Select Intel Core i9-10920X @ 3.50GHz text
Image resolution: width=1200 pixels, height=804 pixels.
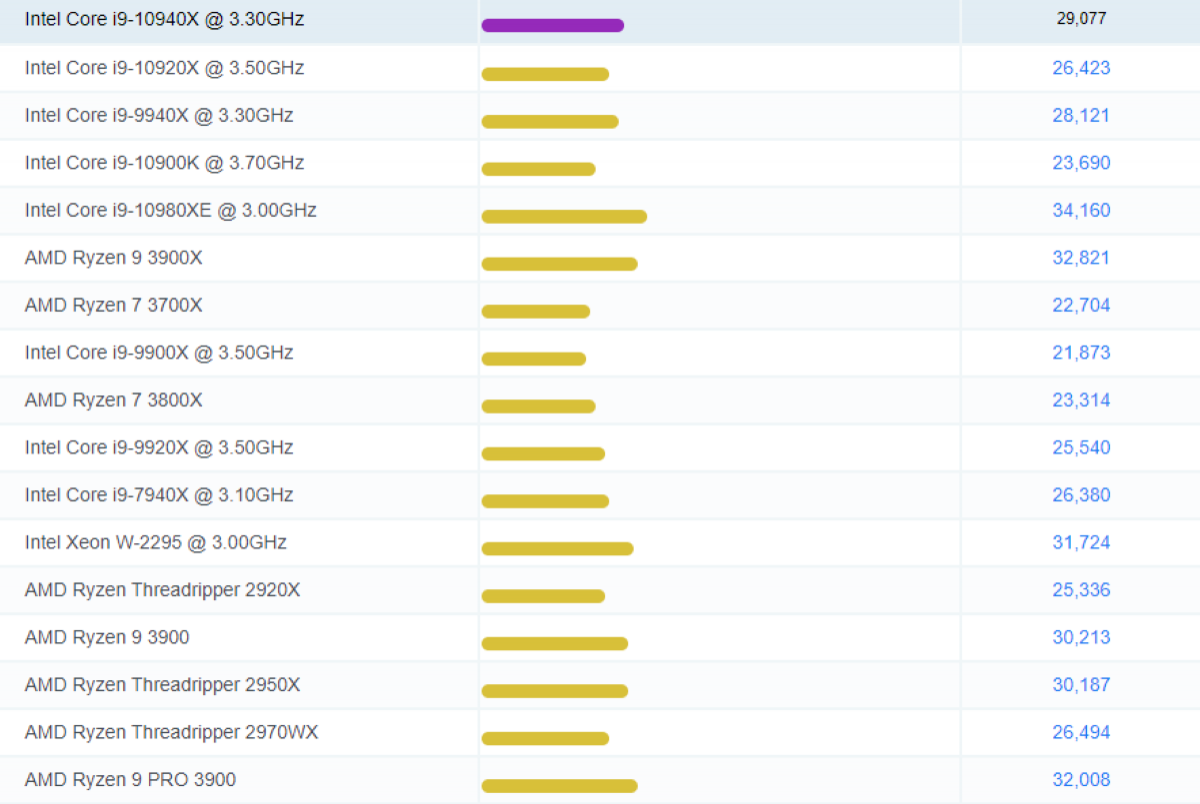click(165, 68)
